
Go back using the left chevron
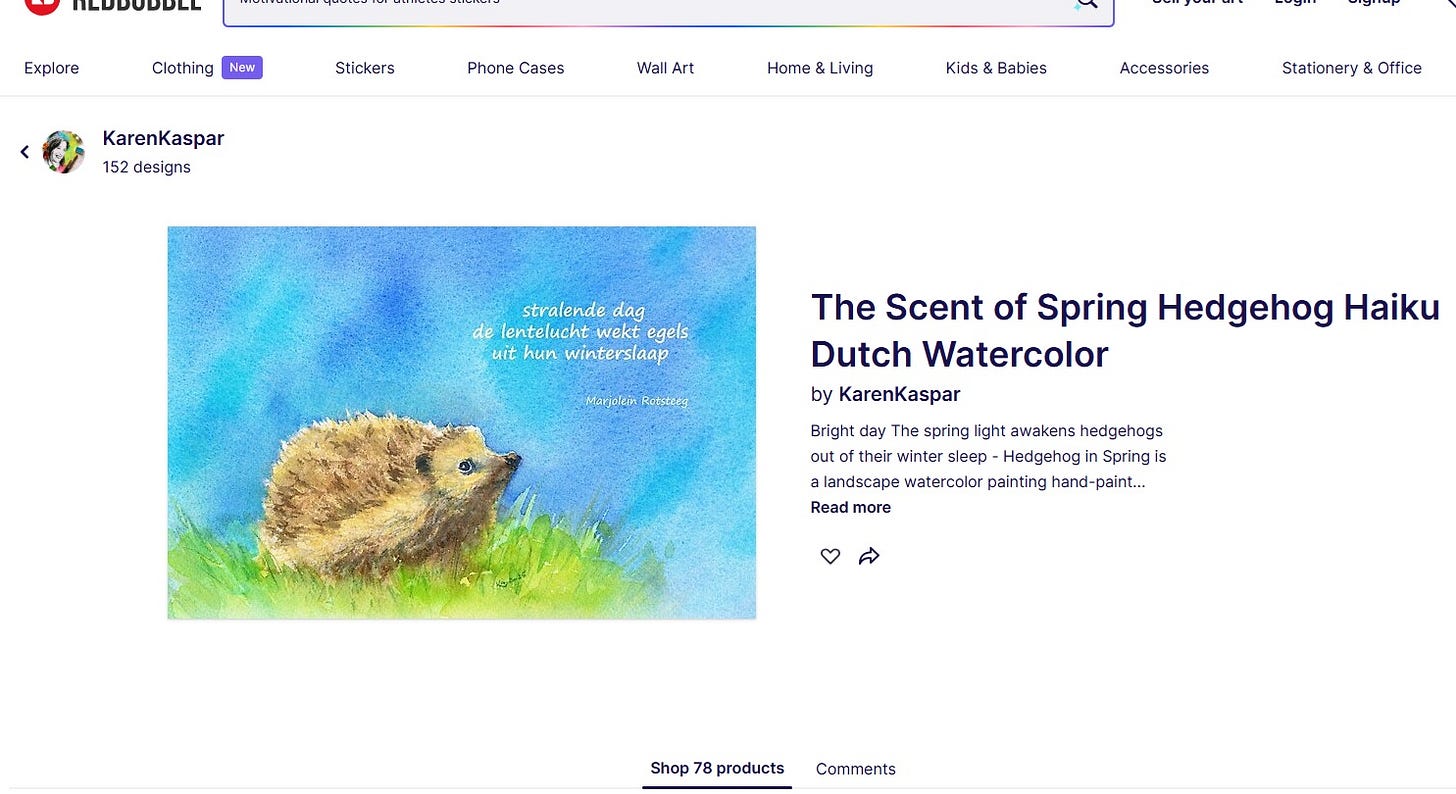pos(25,152)
